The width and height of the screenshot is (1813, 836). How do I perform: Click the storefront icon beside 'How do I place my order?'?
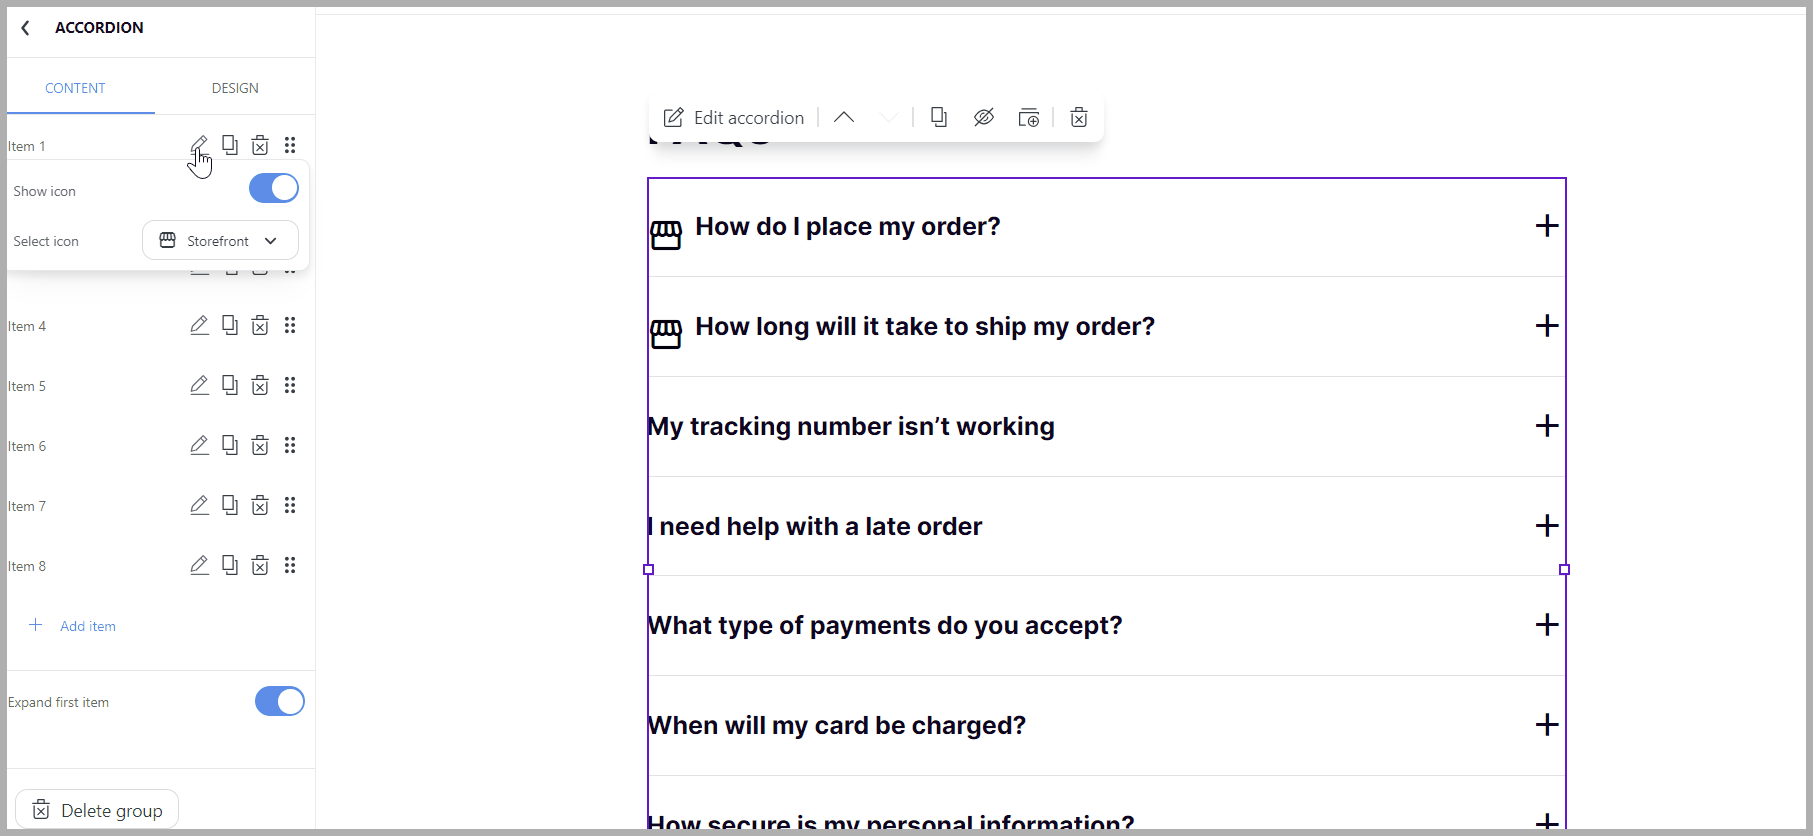tap(666, 235)
